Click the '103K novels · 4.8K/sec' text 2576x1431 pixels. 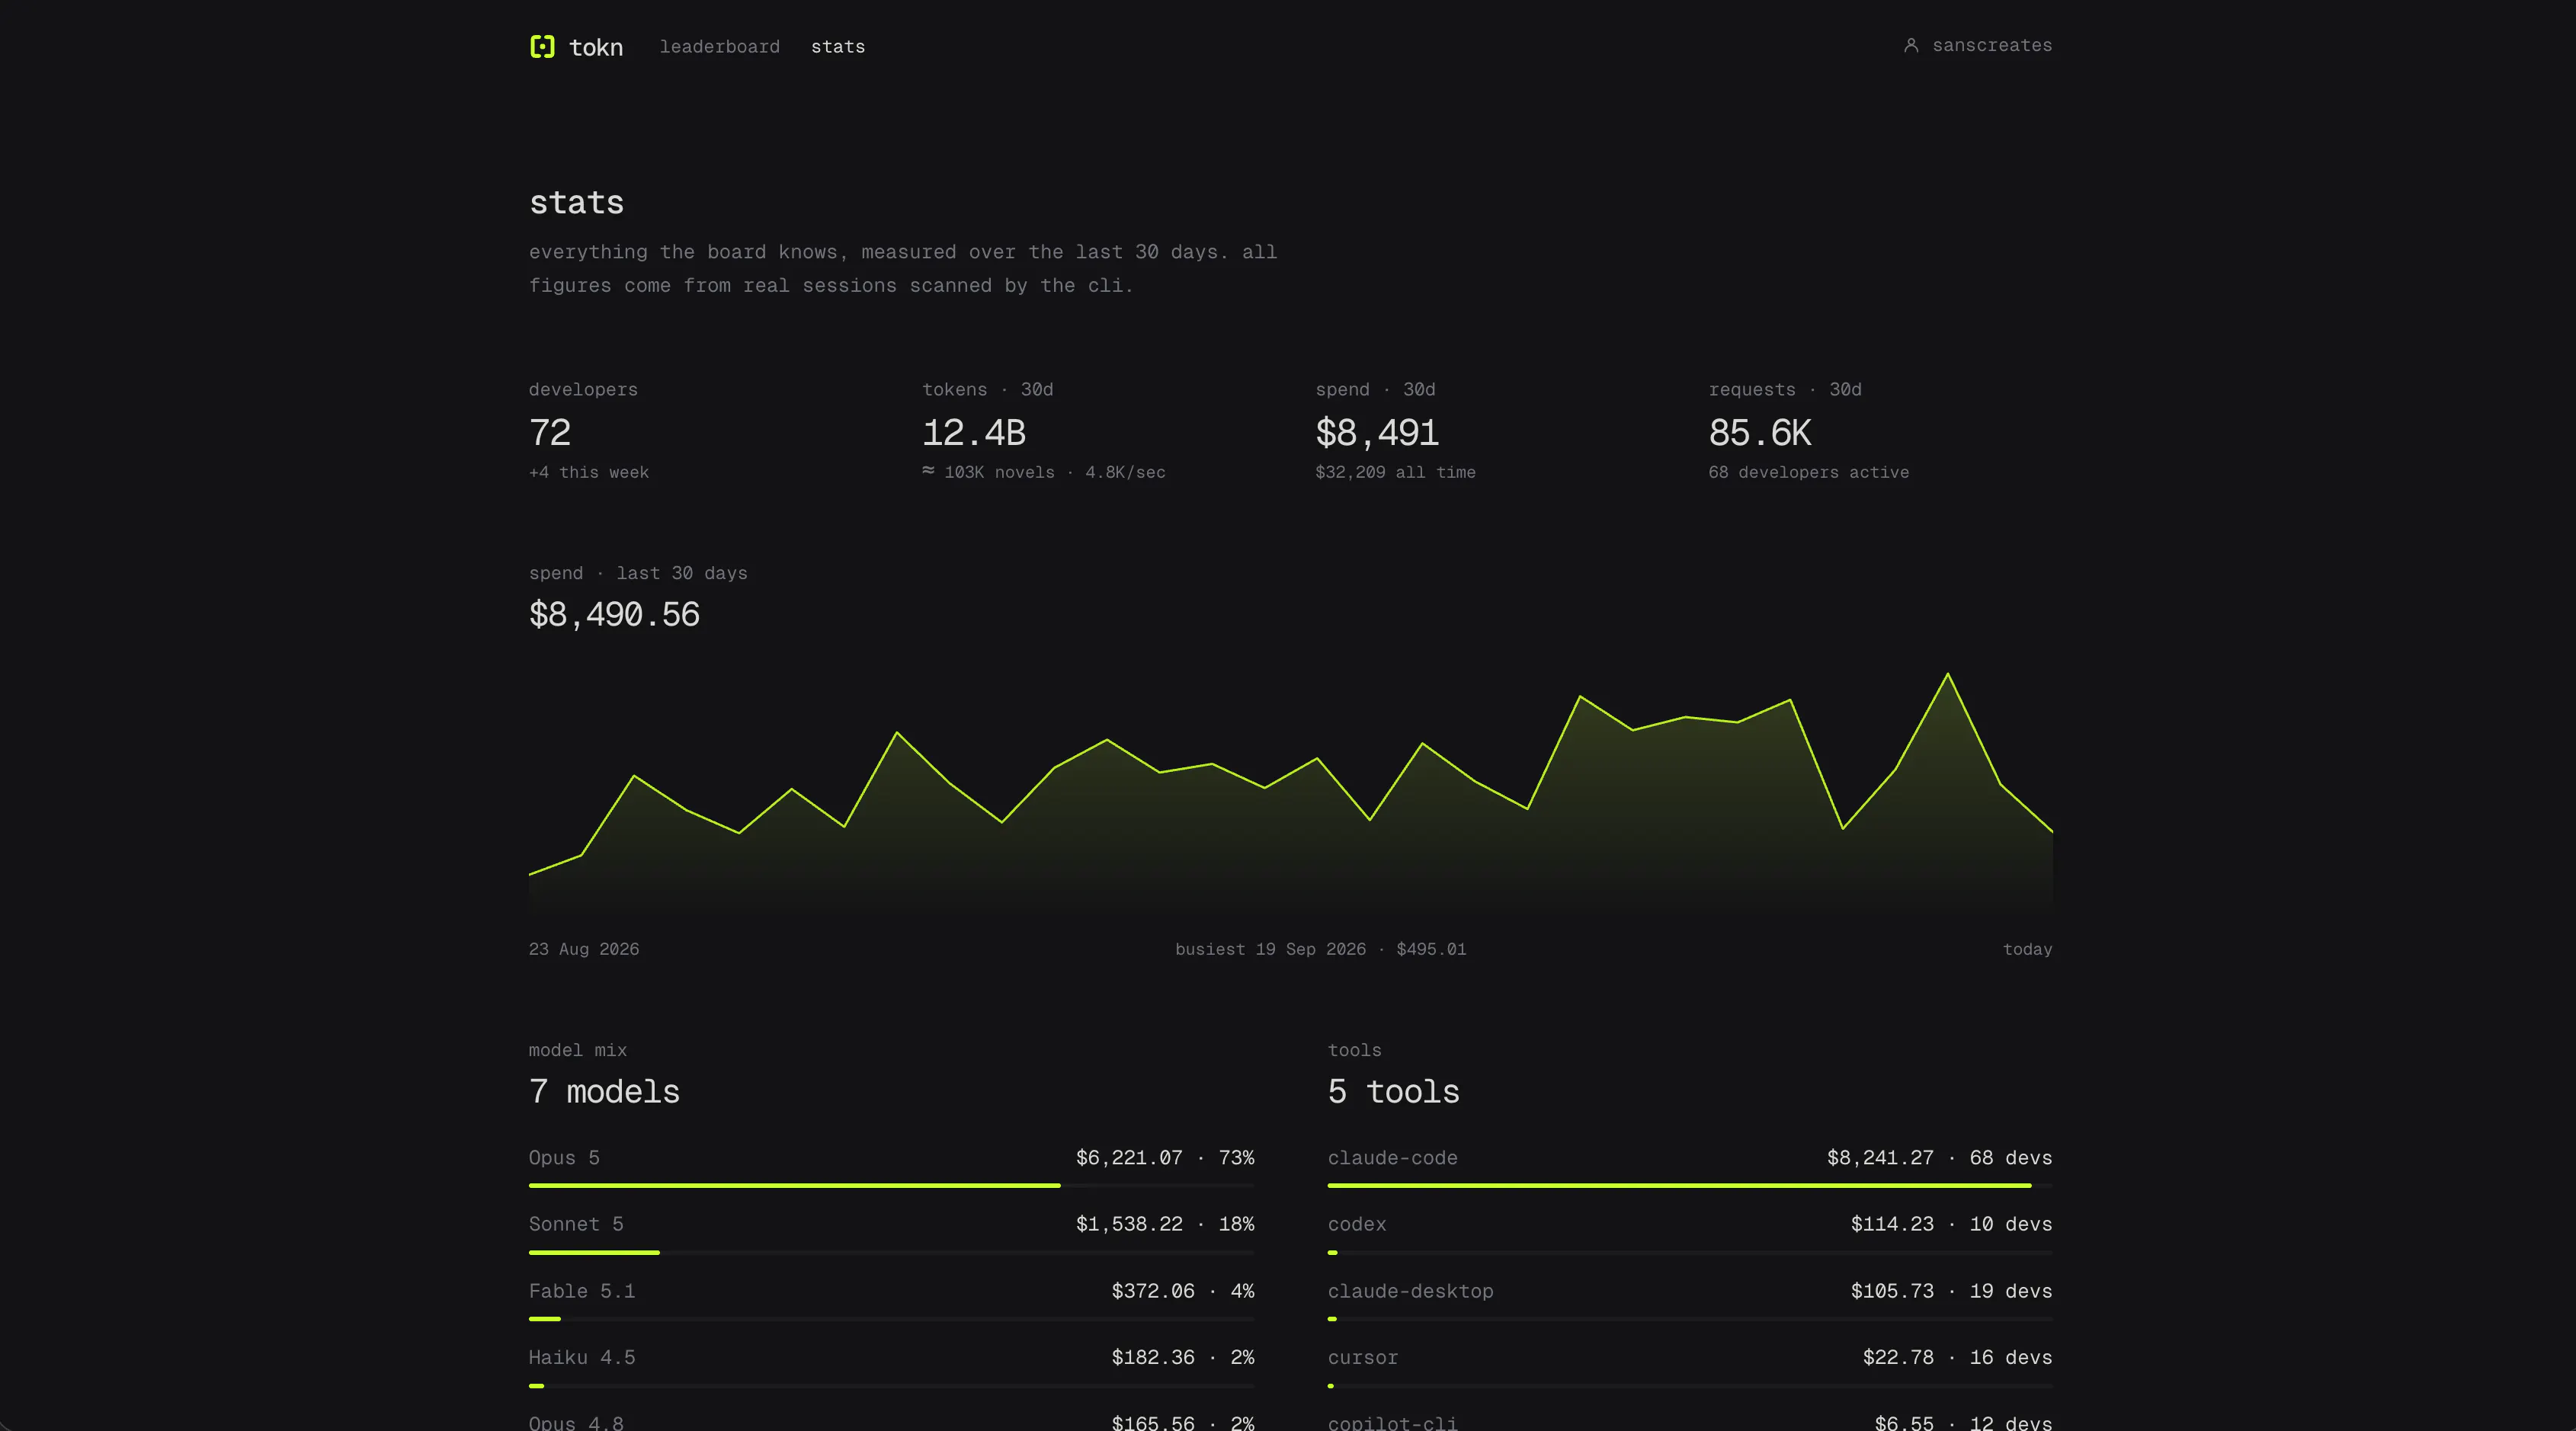(x=1044, y=472)
